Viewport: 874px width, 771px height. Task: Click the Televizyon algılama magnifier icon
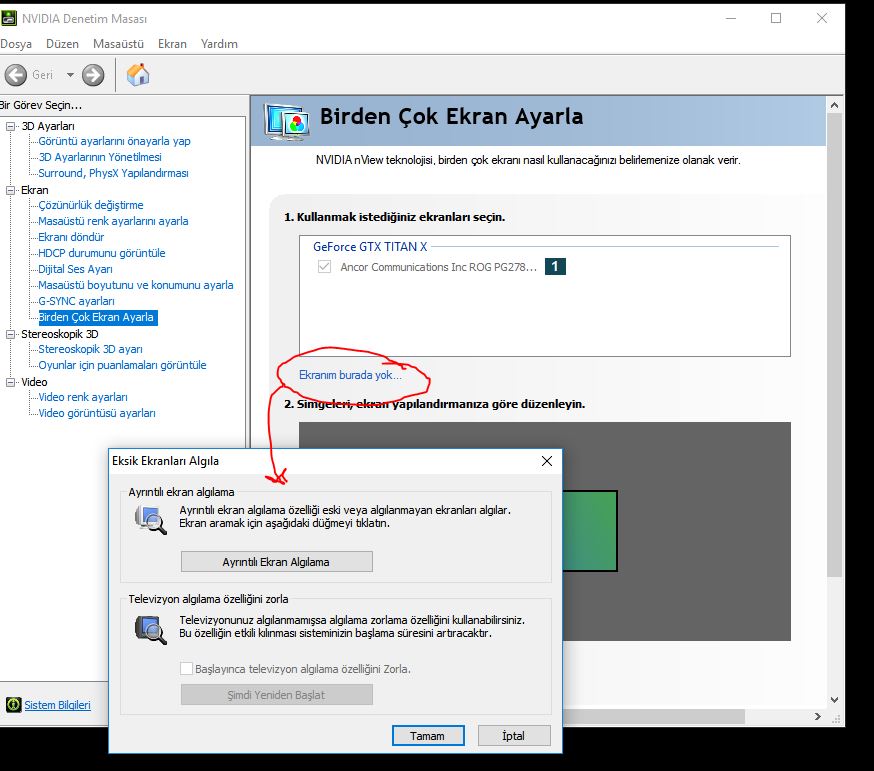(x=150, y=630)
